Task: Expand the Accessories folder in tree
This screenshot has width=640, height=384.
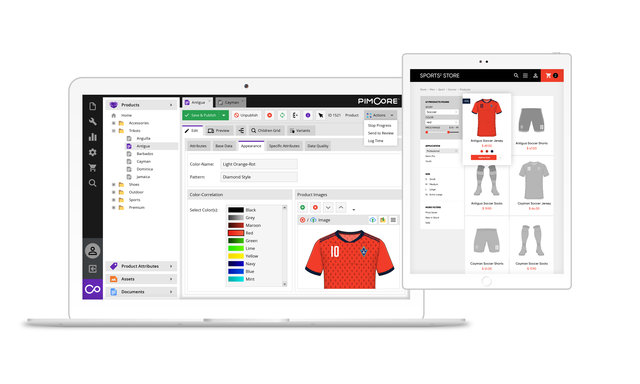Action: pyautogui.click(x=114, y=123)
